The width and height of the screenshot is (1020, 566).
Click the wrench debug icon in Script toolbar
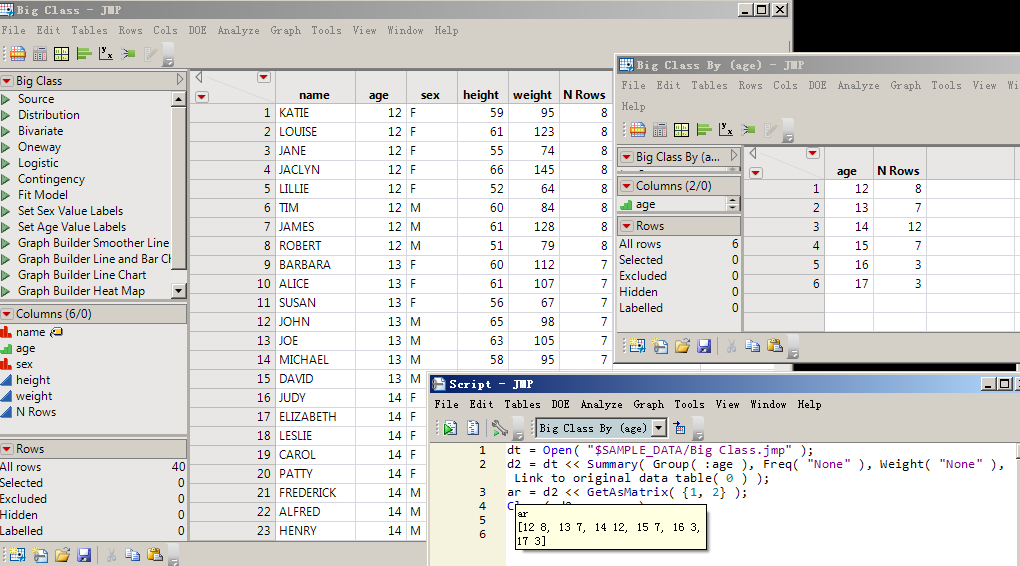(x=499, y=428)
